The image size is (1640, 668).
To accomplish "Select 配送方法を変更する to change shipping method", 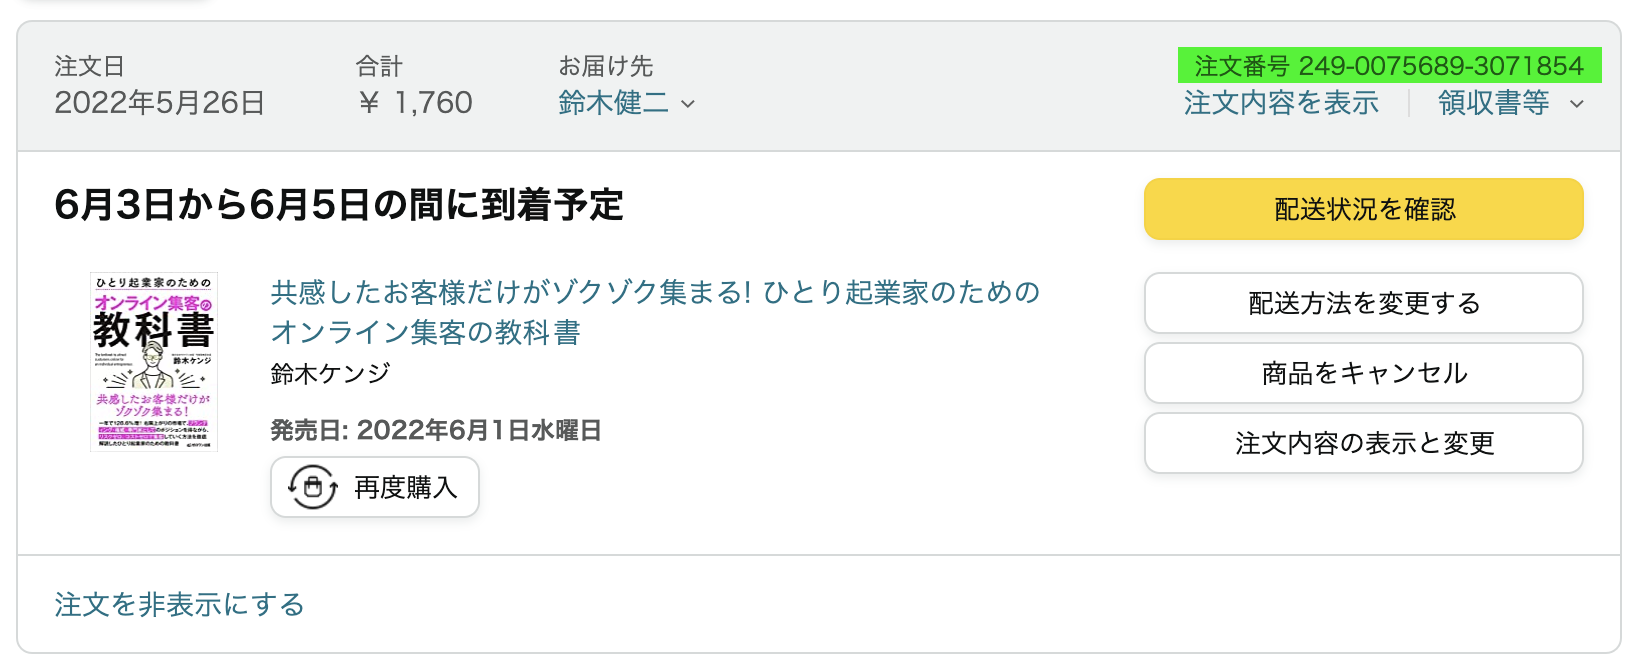I will (1363, 303).
